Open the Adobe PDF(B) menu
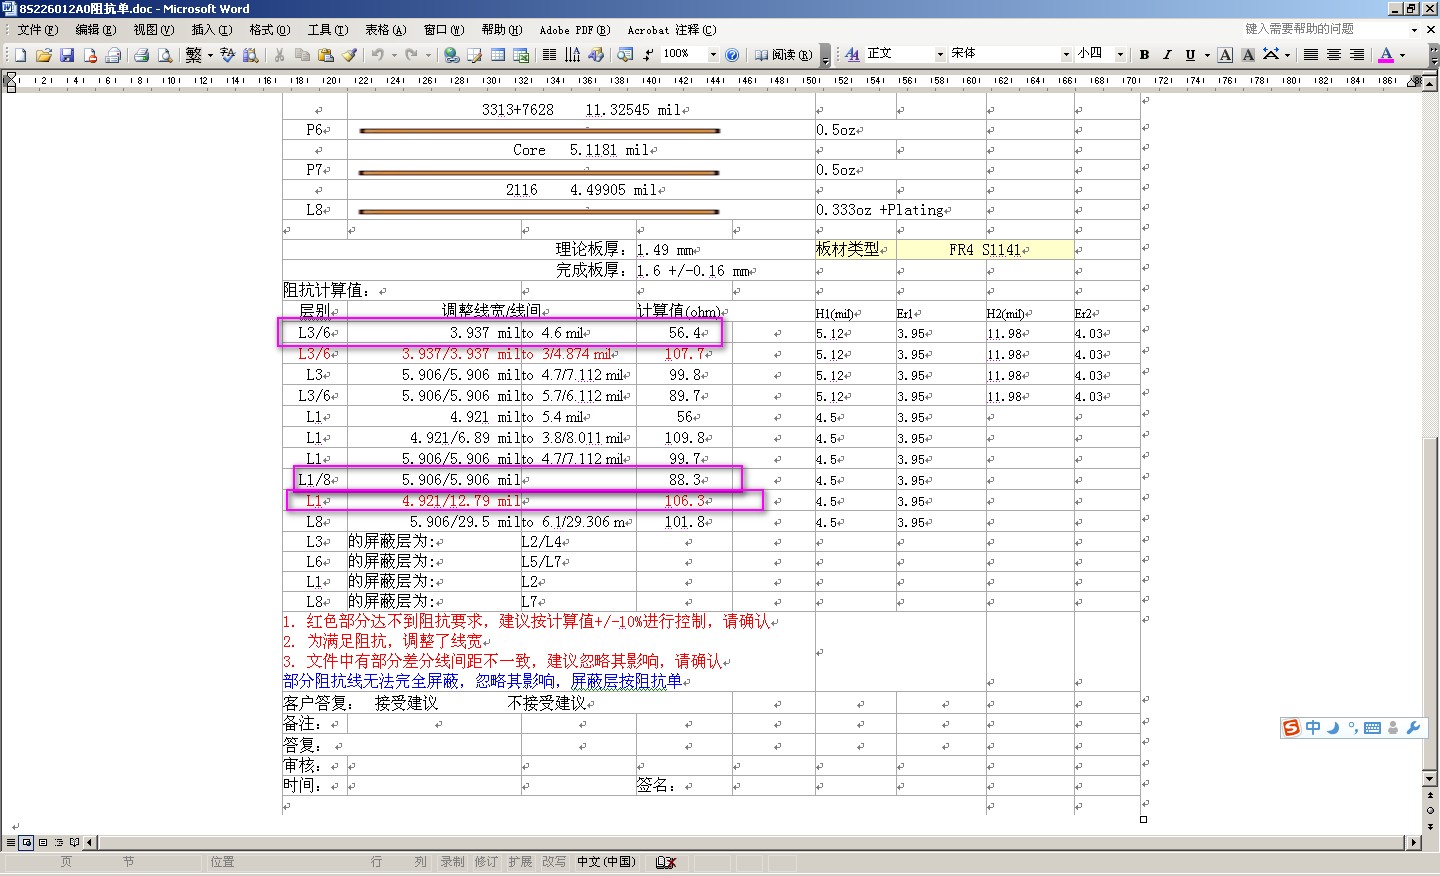 click(x=574, y=30)
